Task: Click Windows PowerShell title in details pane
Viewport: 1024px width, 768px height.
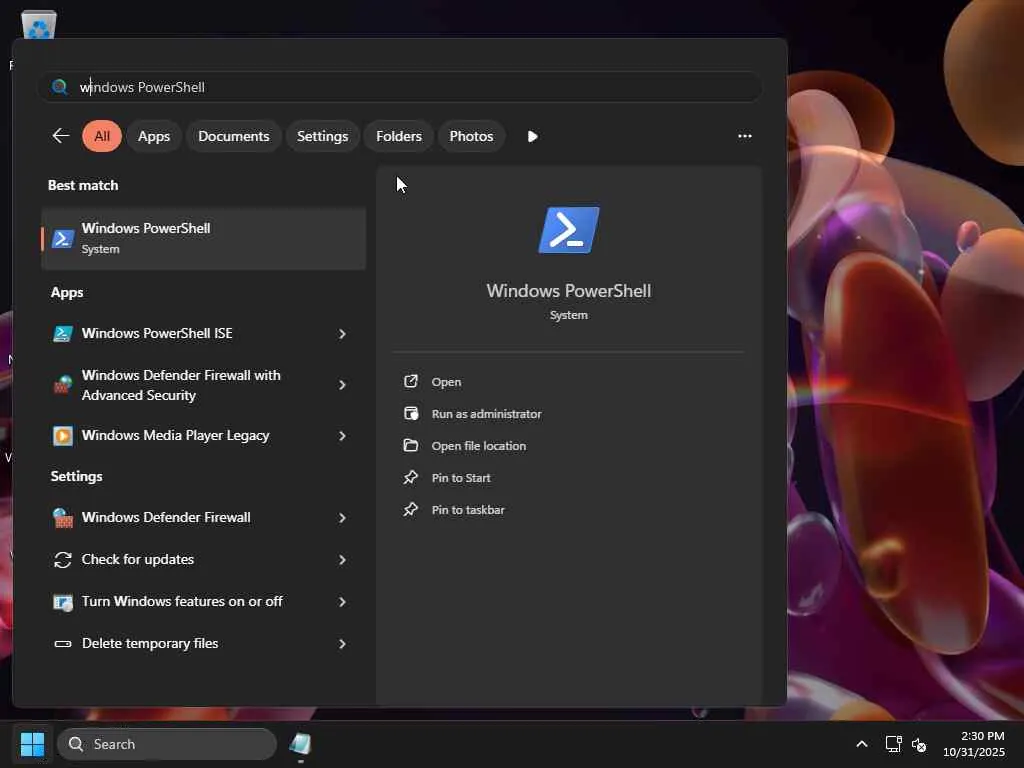Action: tap(568, 291)
